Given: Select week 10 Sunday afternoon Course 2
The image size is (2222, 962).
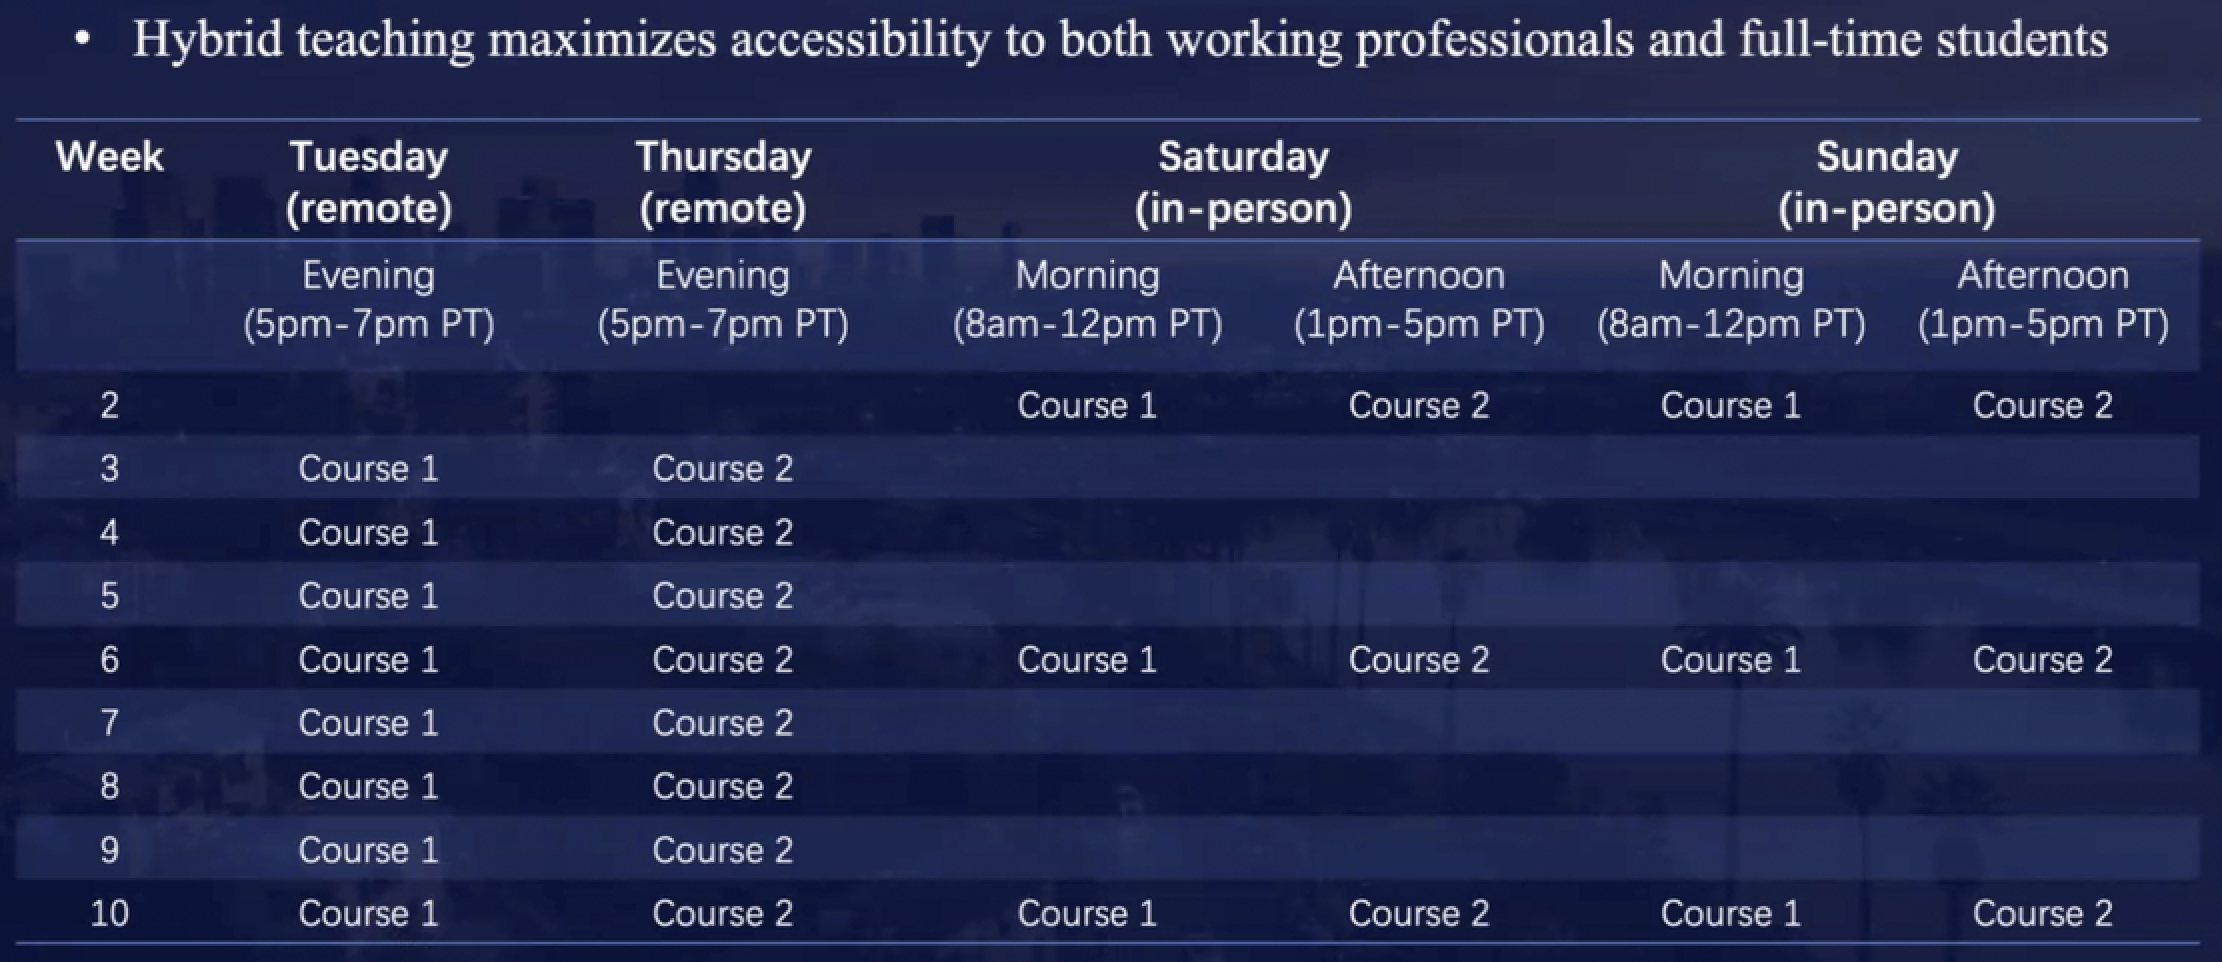Looking at the screenshot, I should click(2042, 913).
